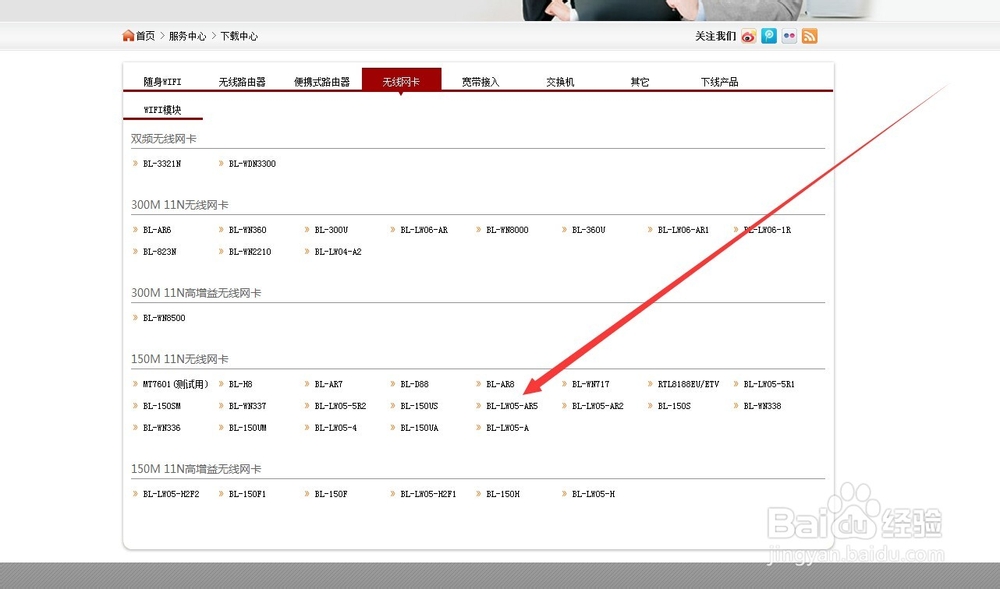Open the BL-150F product link
Image resolution: width=1000 pixels, height=589 pixels.
pos(331,494)
